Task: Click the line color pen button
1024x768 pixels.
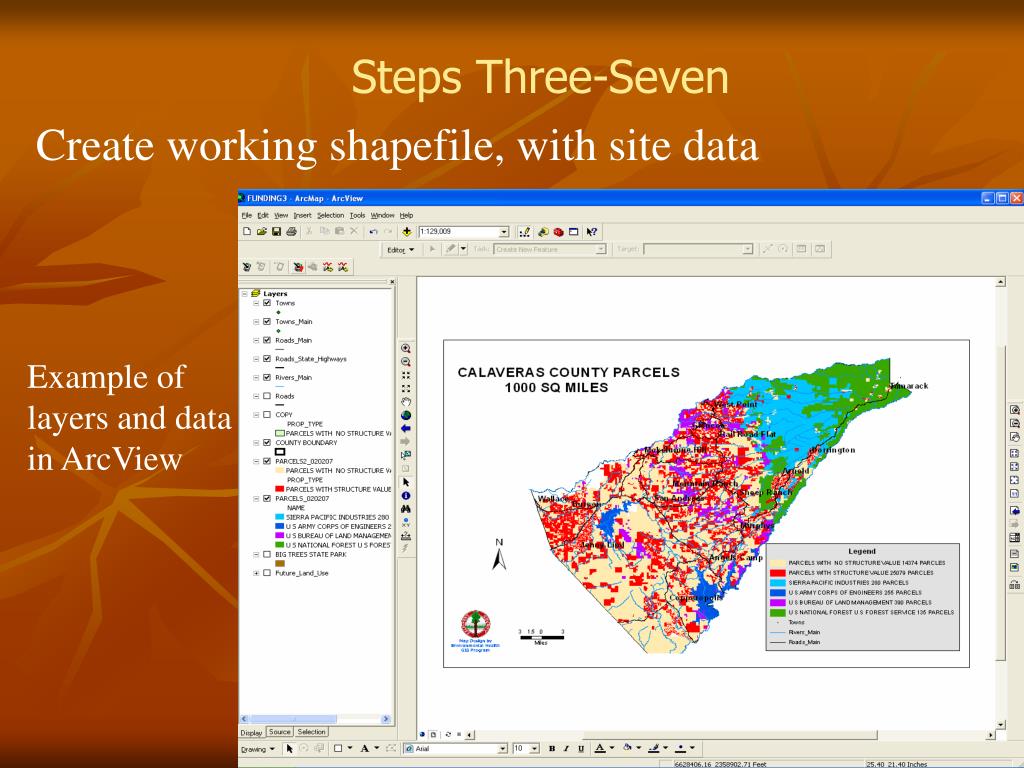Action: [654, 748]
